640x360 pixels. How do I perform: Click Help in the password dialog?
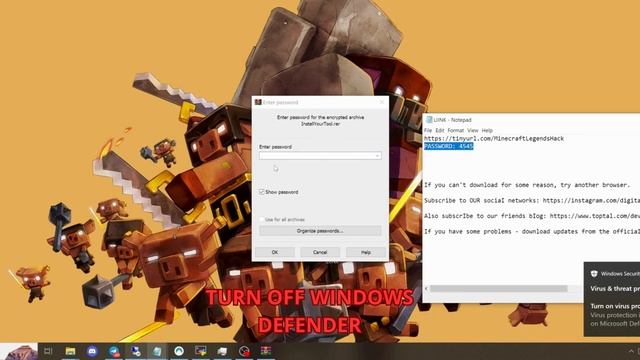366,252
